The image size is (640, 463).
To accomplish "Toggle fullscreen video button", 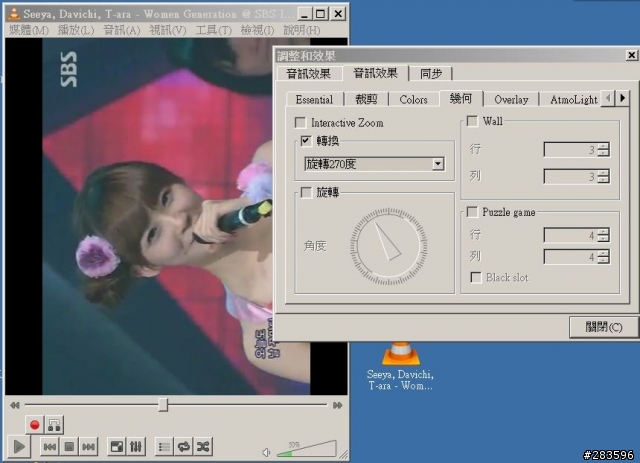I will (117, 447).
